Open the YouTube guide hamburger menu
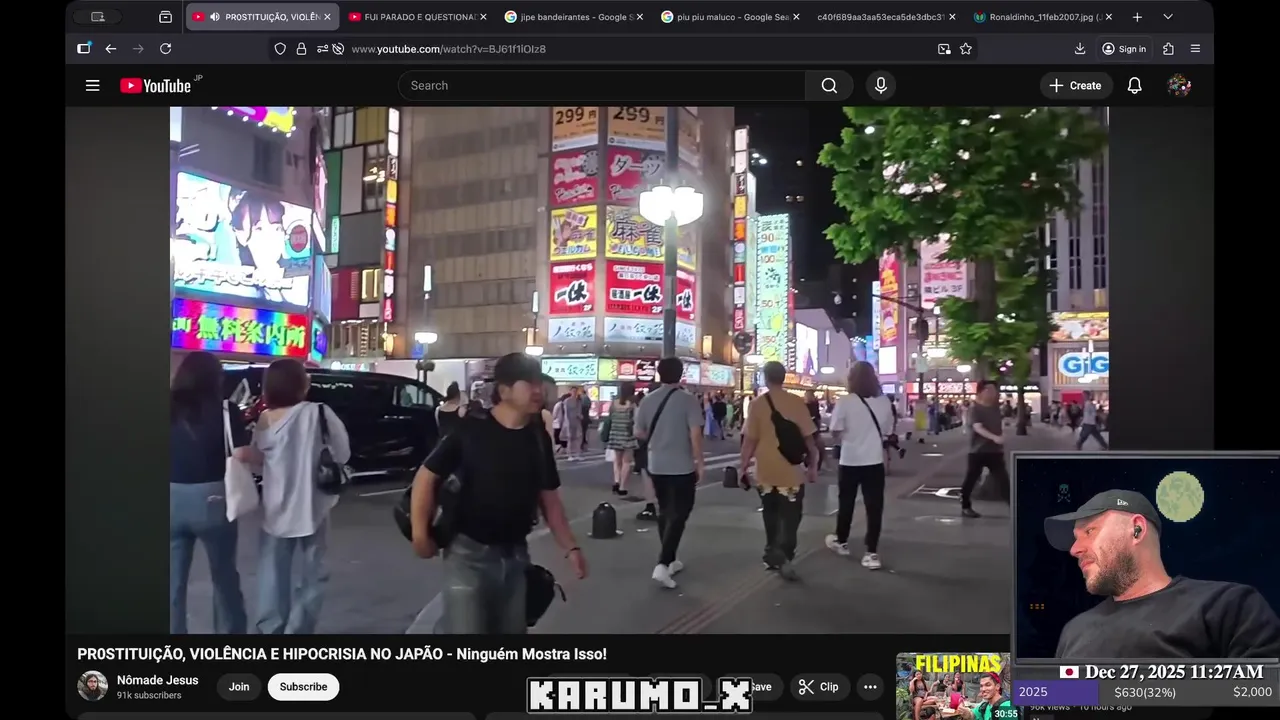The width and height of the screenshot is (1280, 720). point(93,86)
